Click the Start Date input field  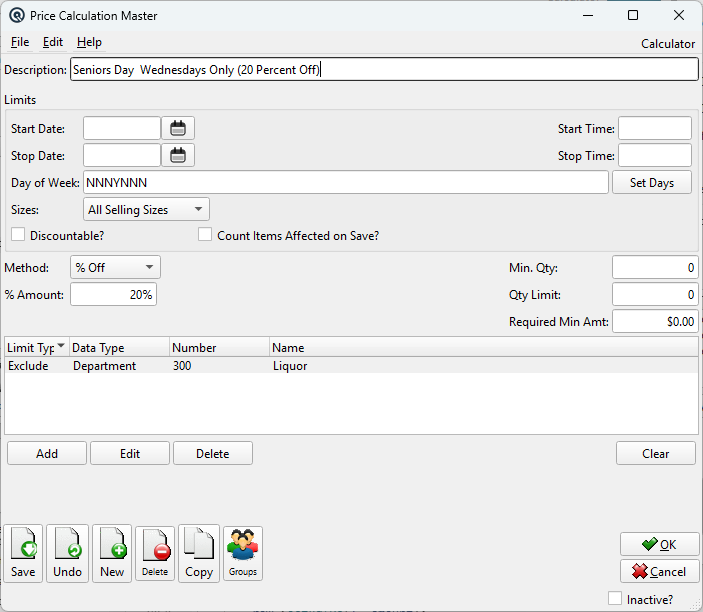click(x=122, y=129)
